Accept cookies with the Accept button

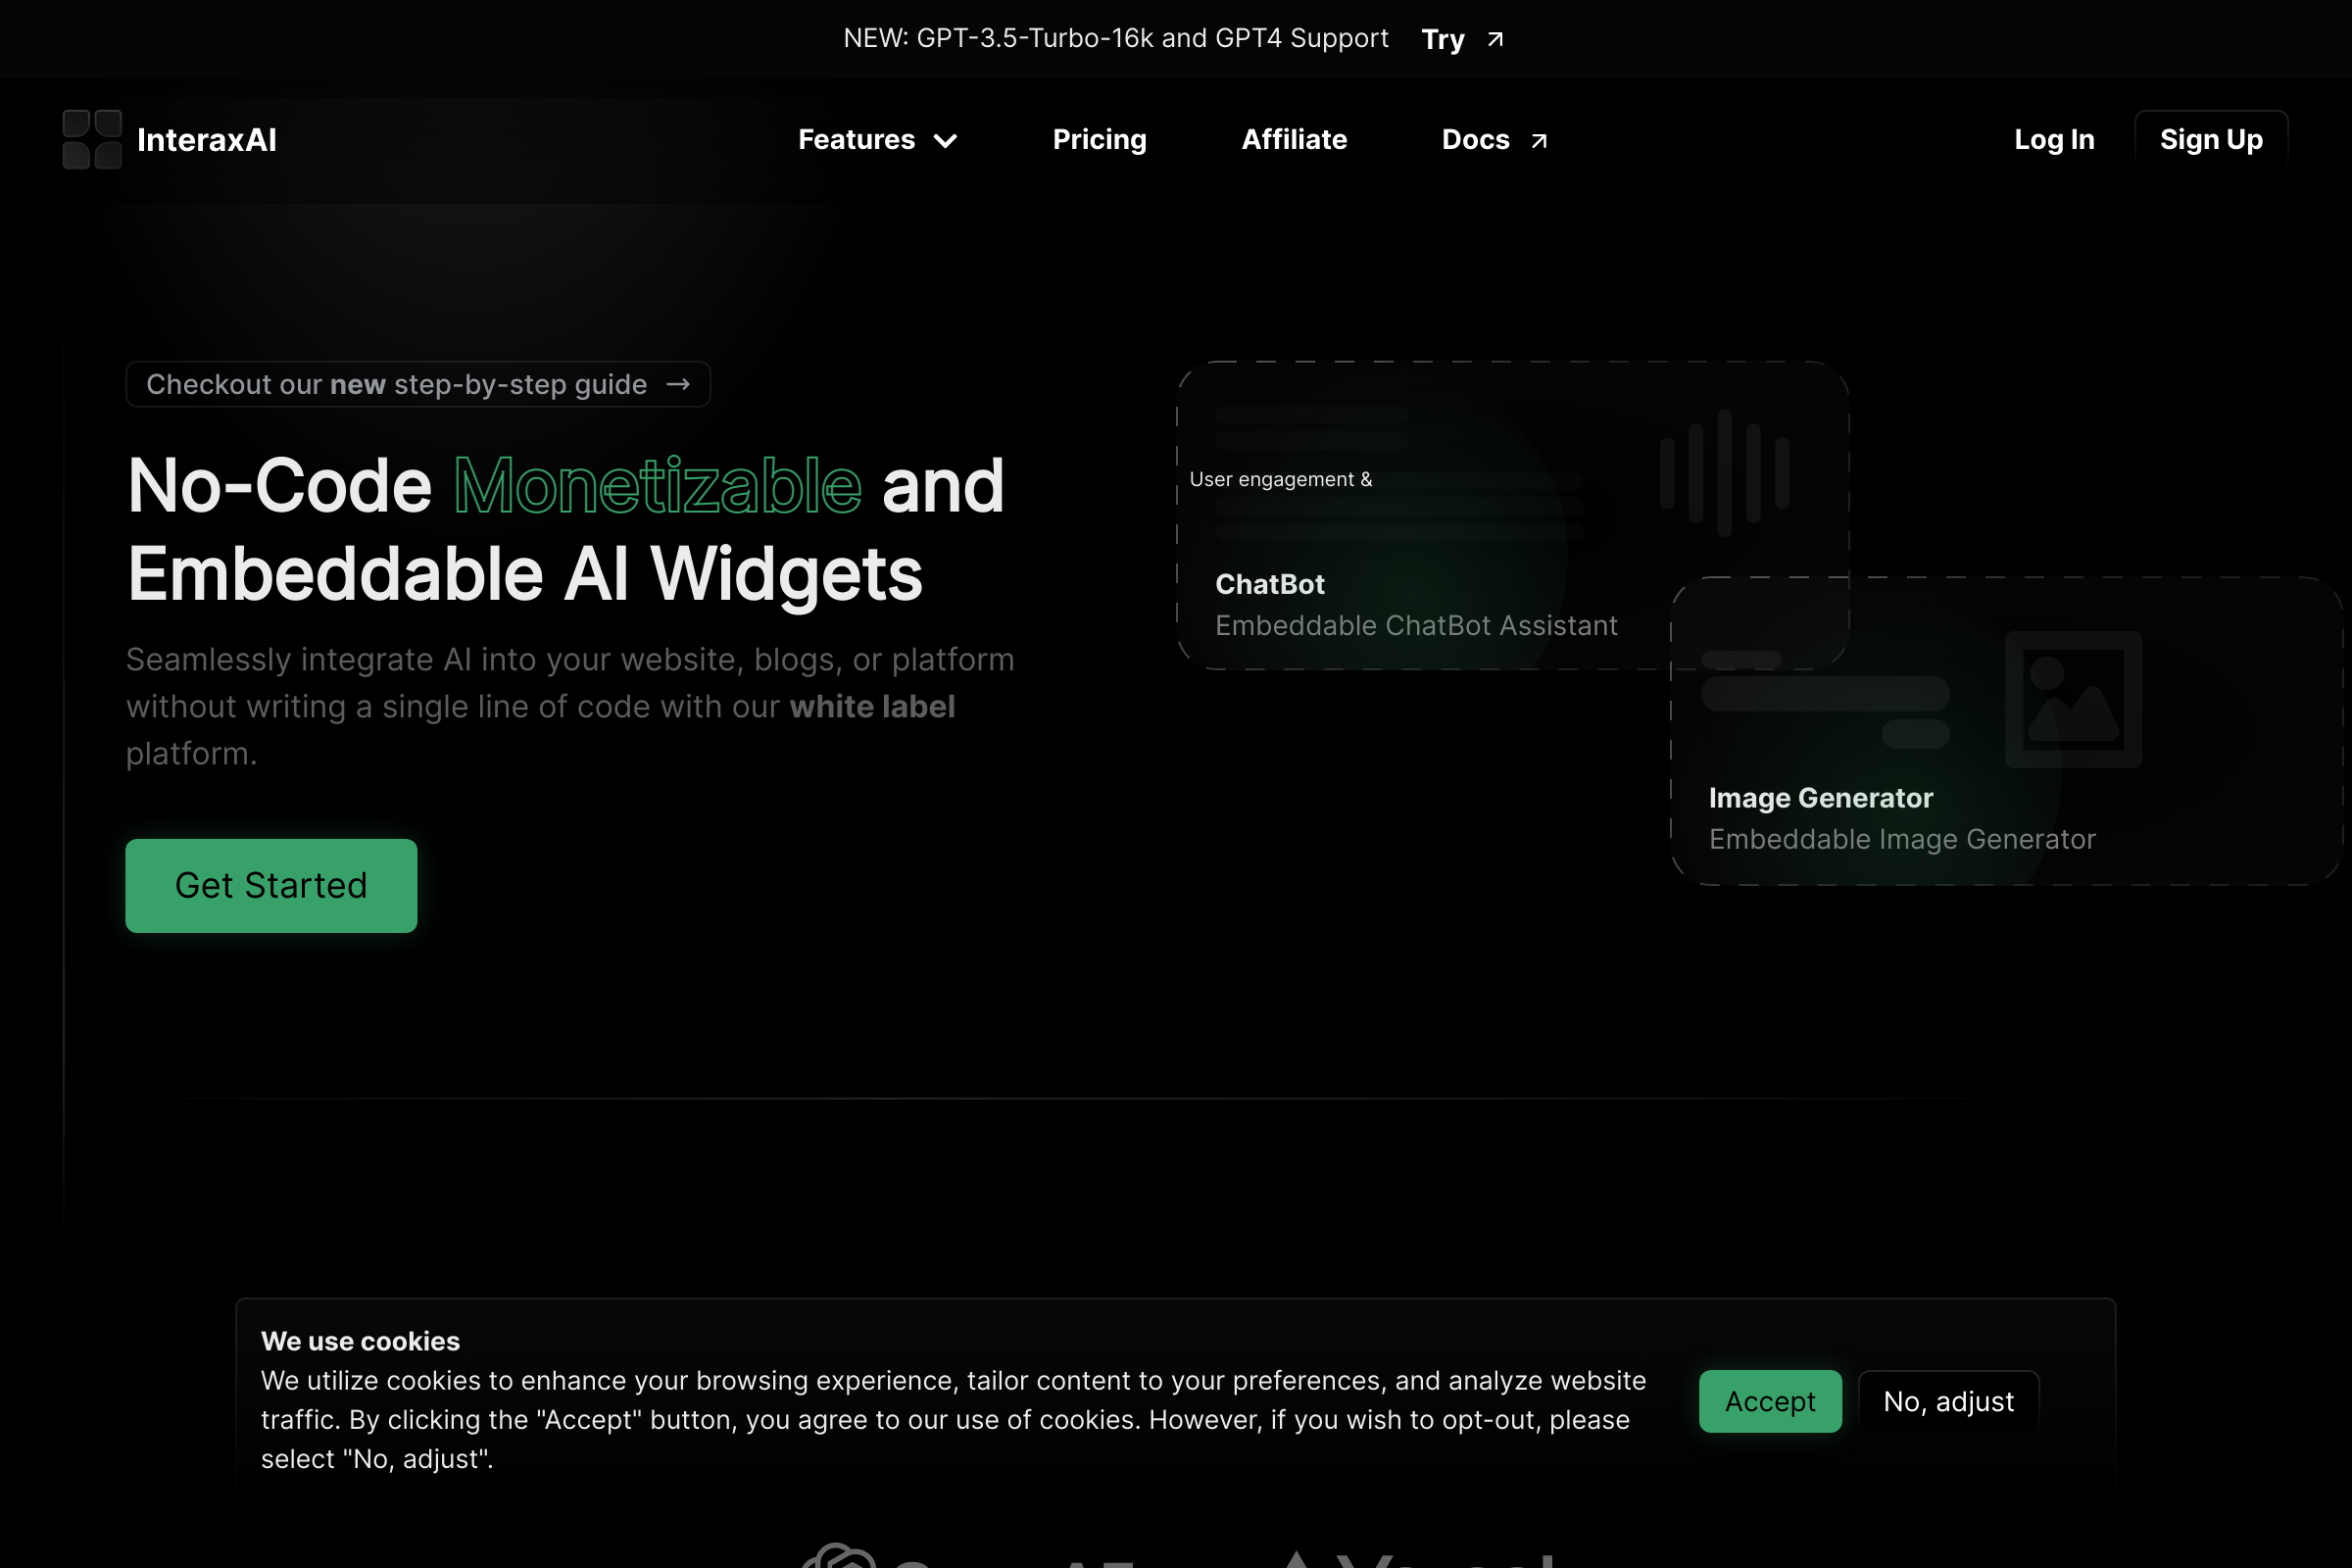[1769, 1401]
